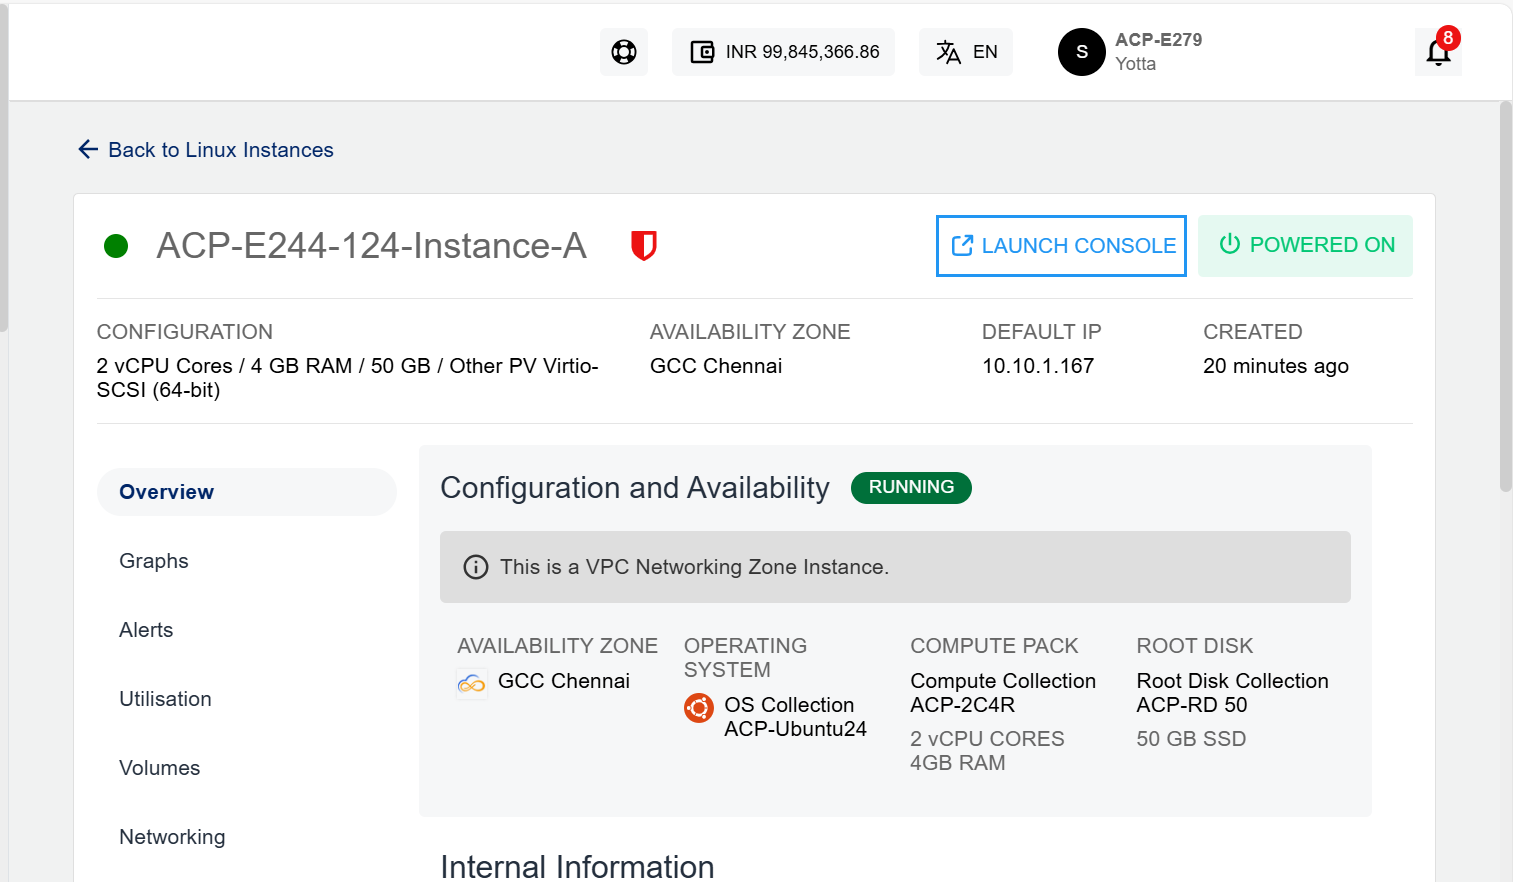Switch to the Graphs tab

coord(154,561)
